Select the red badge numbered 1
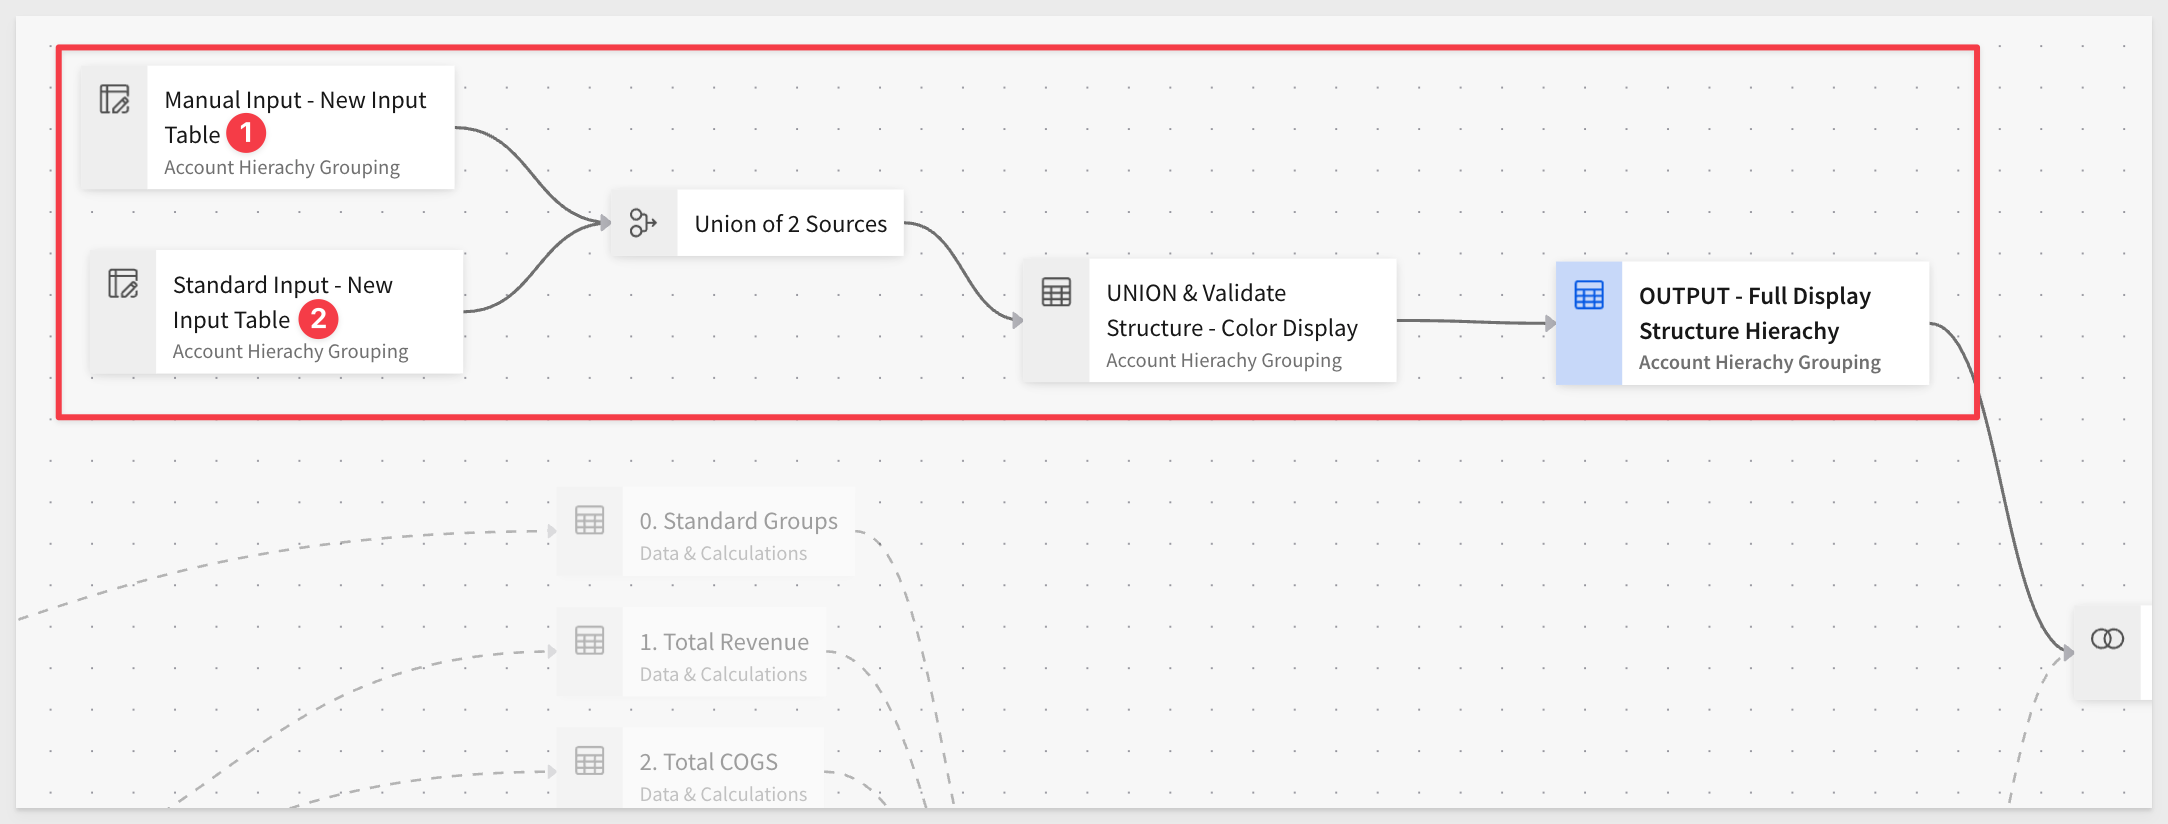 [246, 133]
